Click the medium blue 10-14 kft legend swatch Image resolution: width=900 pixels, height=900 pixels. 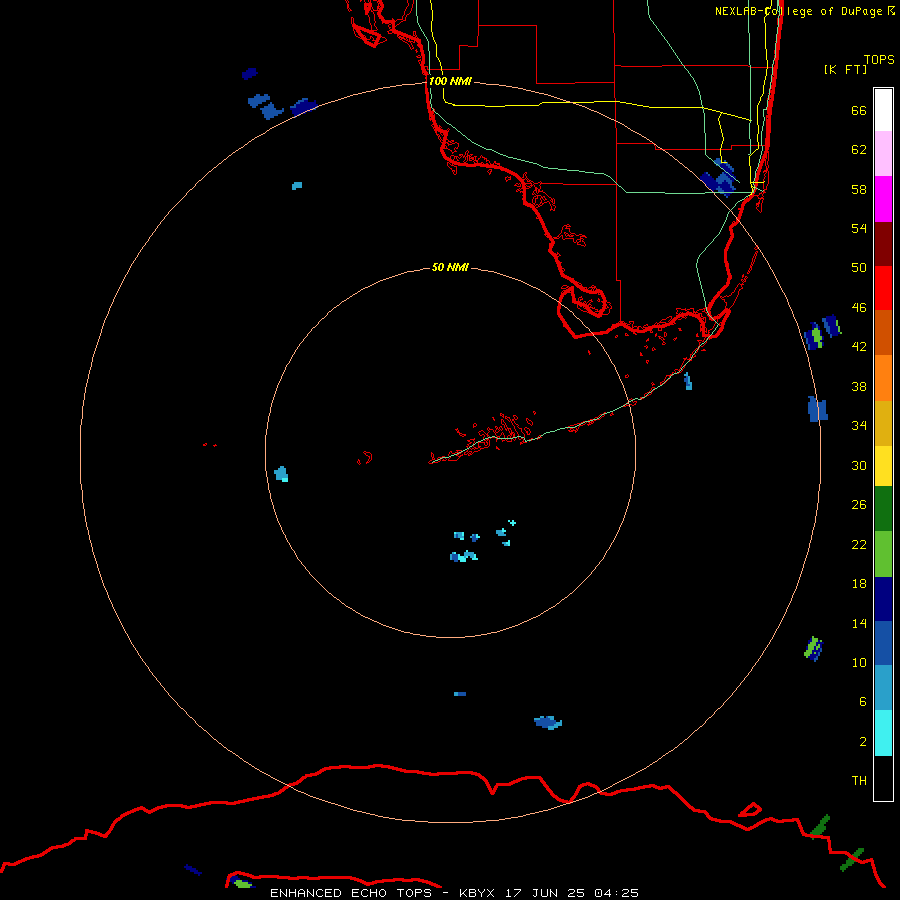883,643
